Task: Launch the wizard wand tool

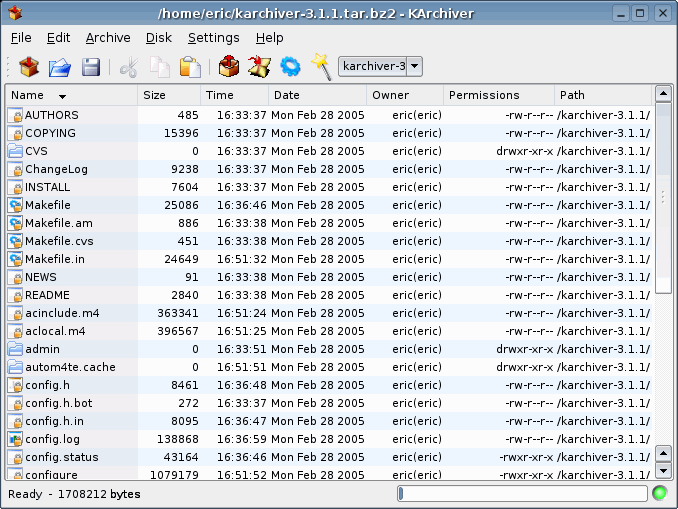Action: pyautogui.click(x=320, y=67)
